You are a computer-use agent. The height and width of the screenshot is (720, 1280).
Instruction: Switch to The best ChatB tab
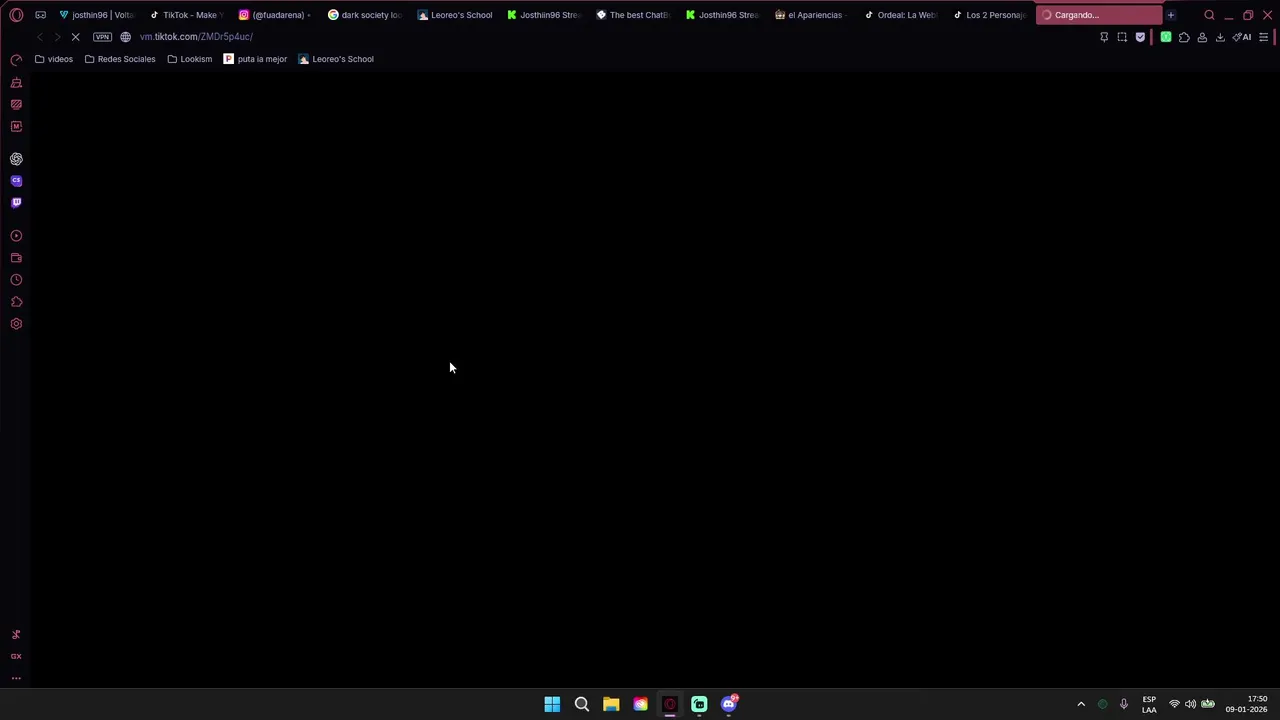tap(633, 15)
